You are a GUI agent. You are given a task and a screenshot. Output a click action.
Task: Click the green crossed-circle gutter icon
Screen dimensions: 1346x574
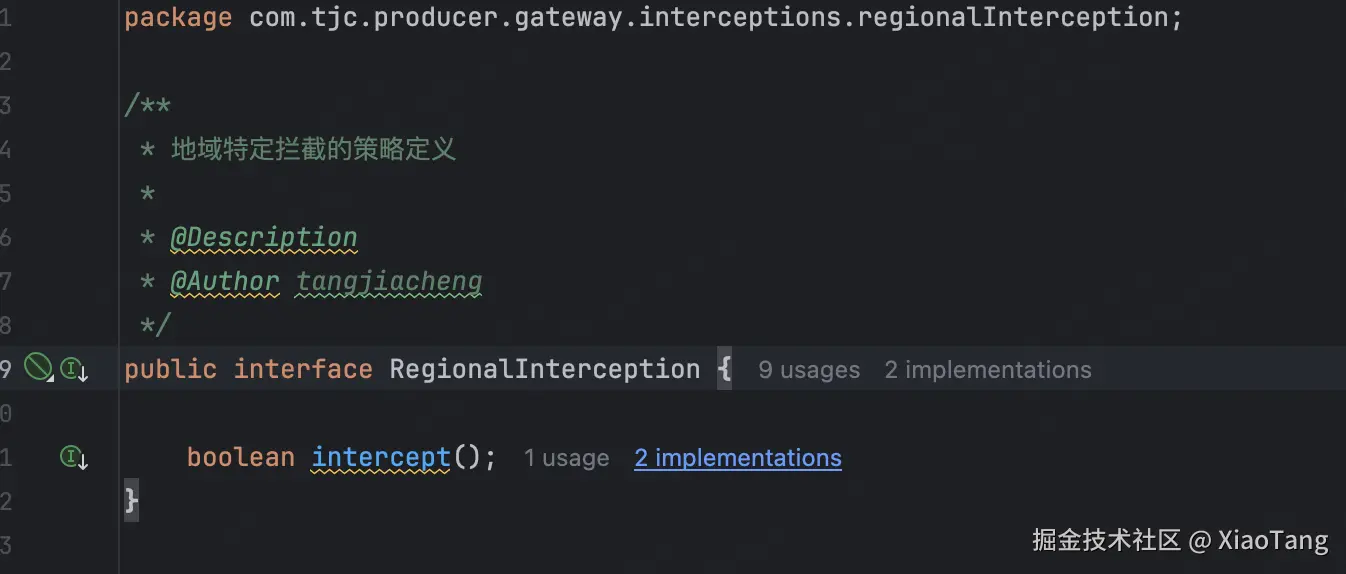(x=38, y=369)
